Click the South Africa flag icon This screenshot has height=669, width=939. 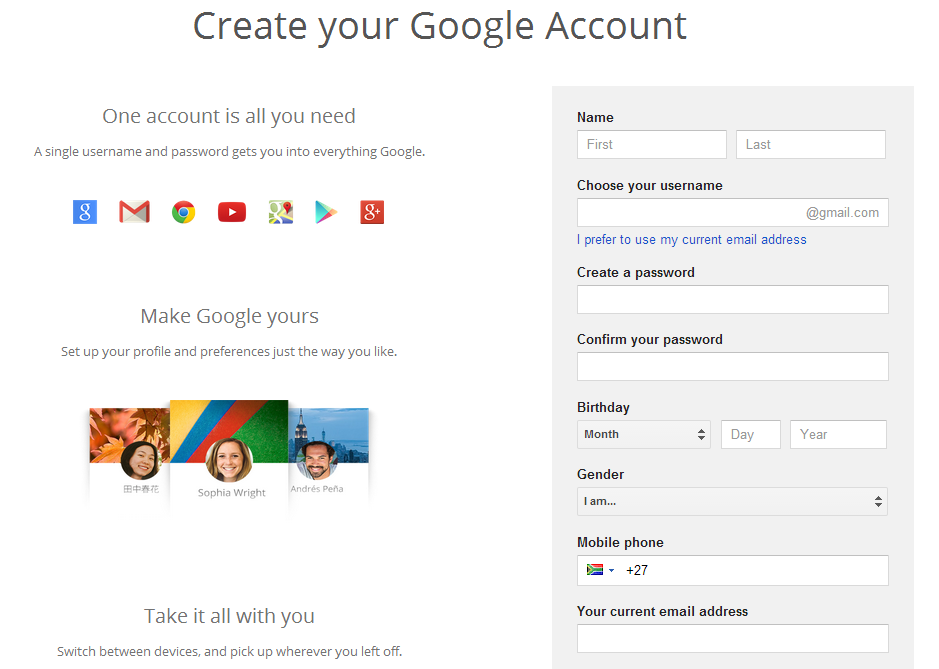[x=595, y=570]
